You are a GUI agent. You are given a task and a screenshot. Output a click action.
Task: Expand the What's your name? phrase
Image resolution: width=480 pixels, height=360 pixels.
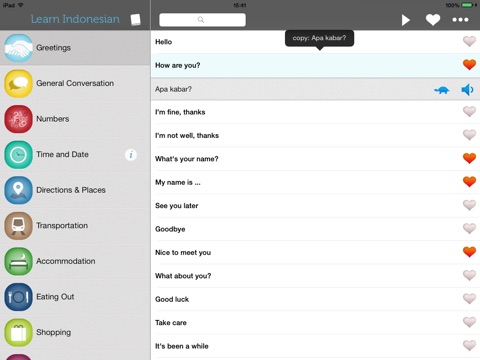coord(315,159)
